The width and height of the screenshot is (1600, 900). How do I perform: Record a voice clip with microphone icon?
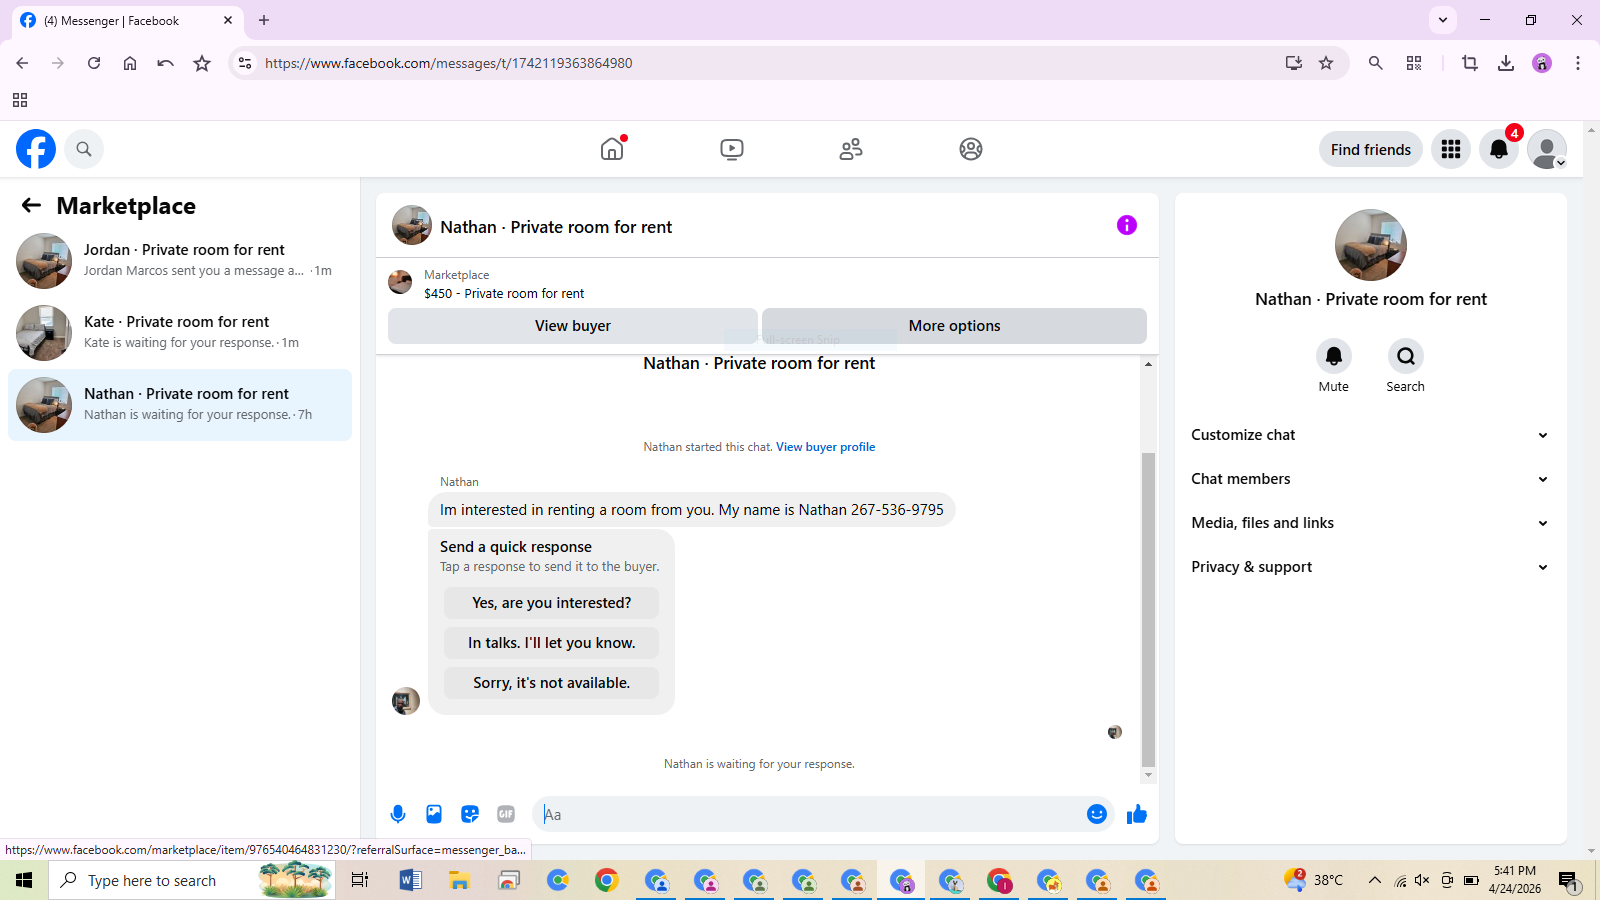[x=398, y=814]
